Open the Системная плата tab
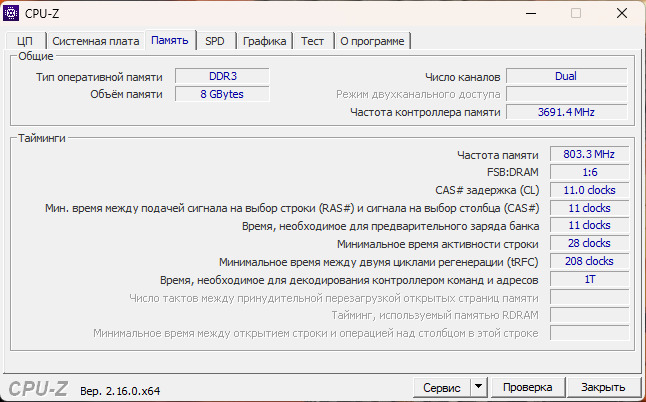 pos(95,41)
